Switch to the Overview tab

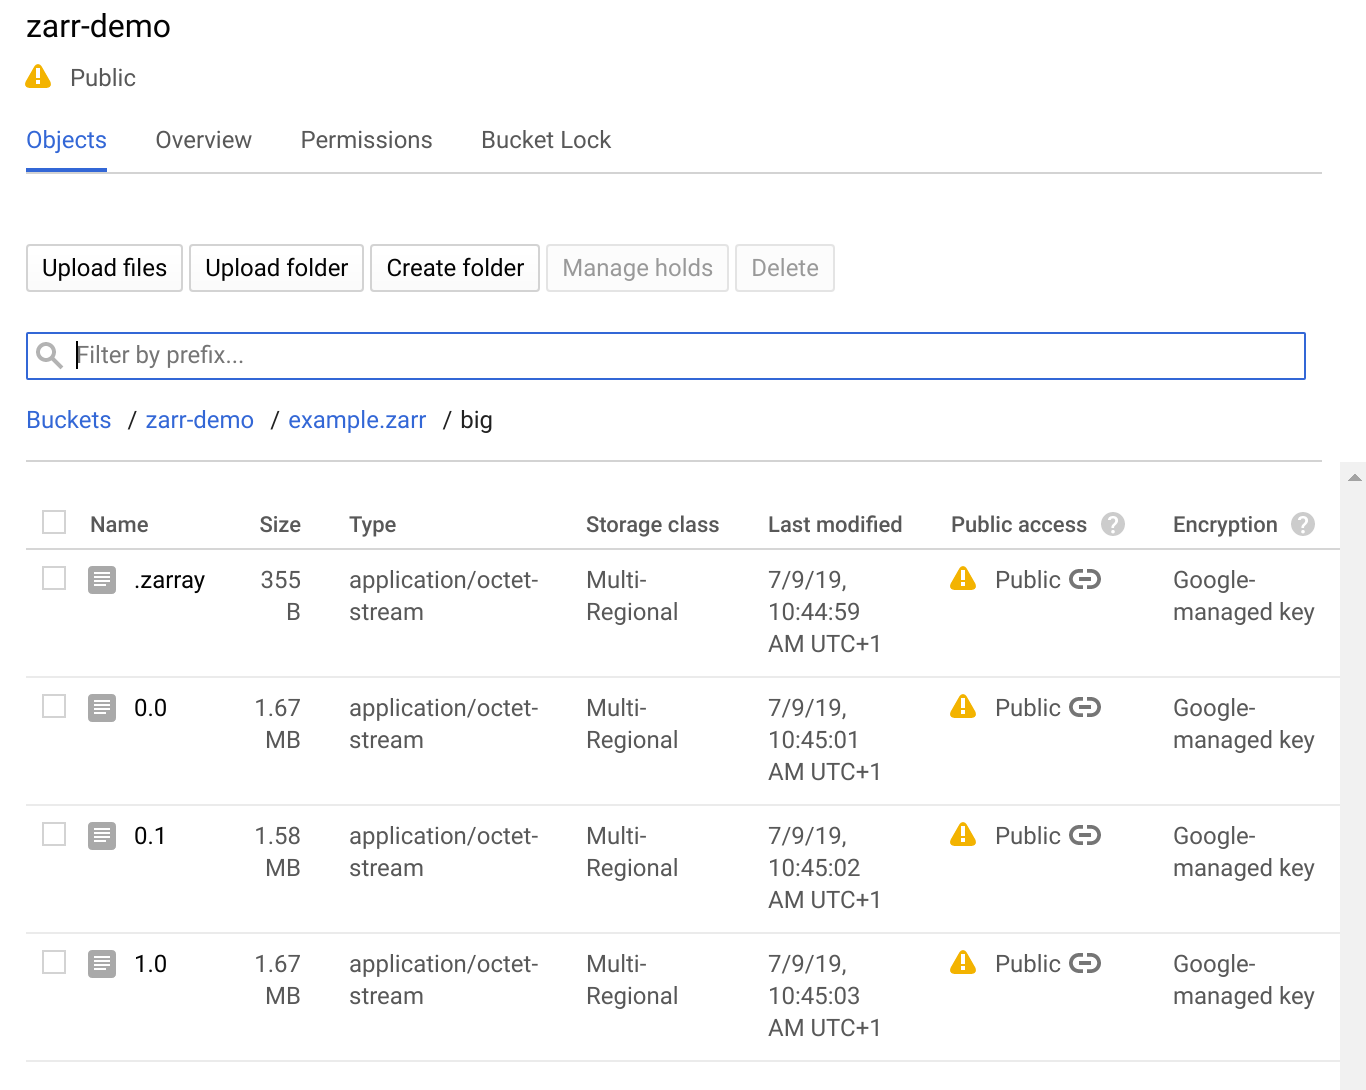pyautogui.click(x=203, y=140)
